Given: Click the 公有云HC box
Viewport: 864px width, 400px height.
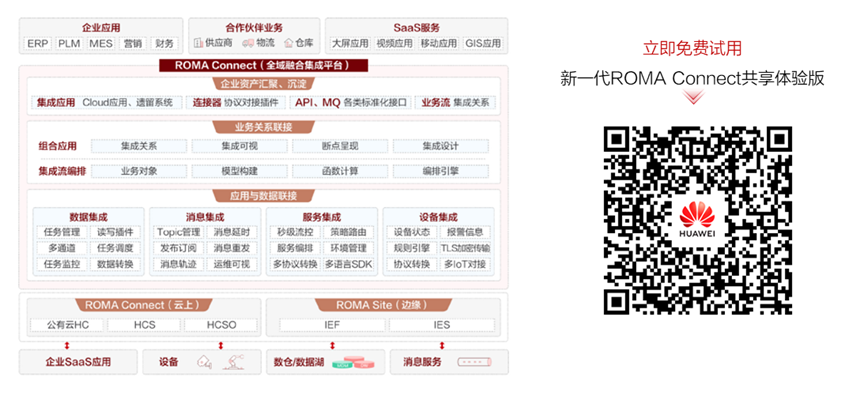Looking at the screenshot, I should point(67,325).
